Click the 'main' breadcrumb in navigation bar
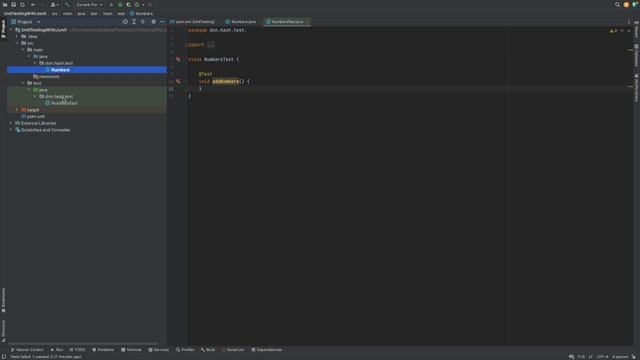The width and height of the screenshot is (640, 360). [x=67, y=13]
